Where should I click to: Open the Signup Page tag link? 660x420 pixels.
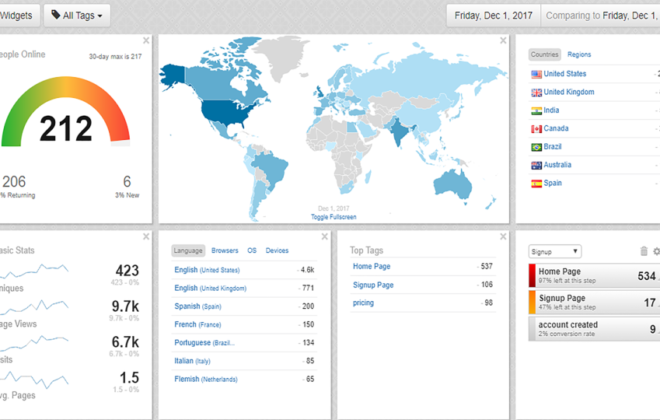[x=373, y=285]
